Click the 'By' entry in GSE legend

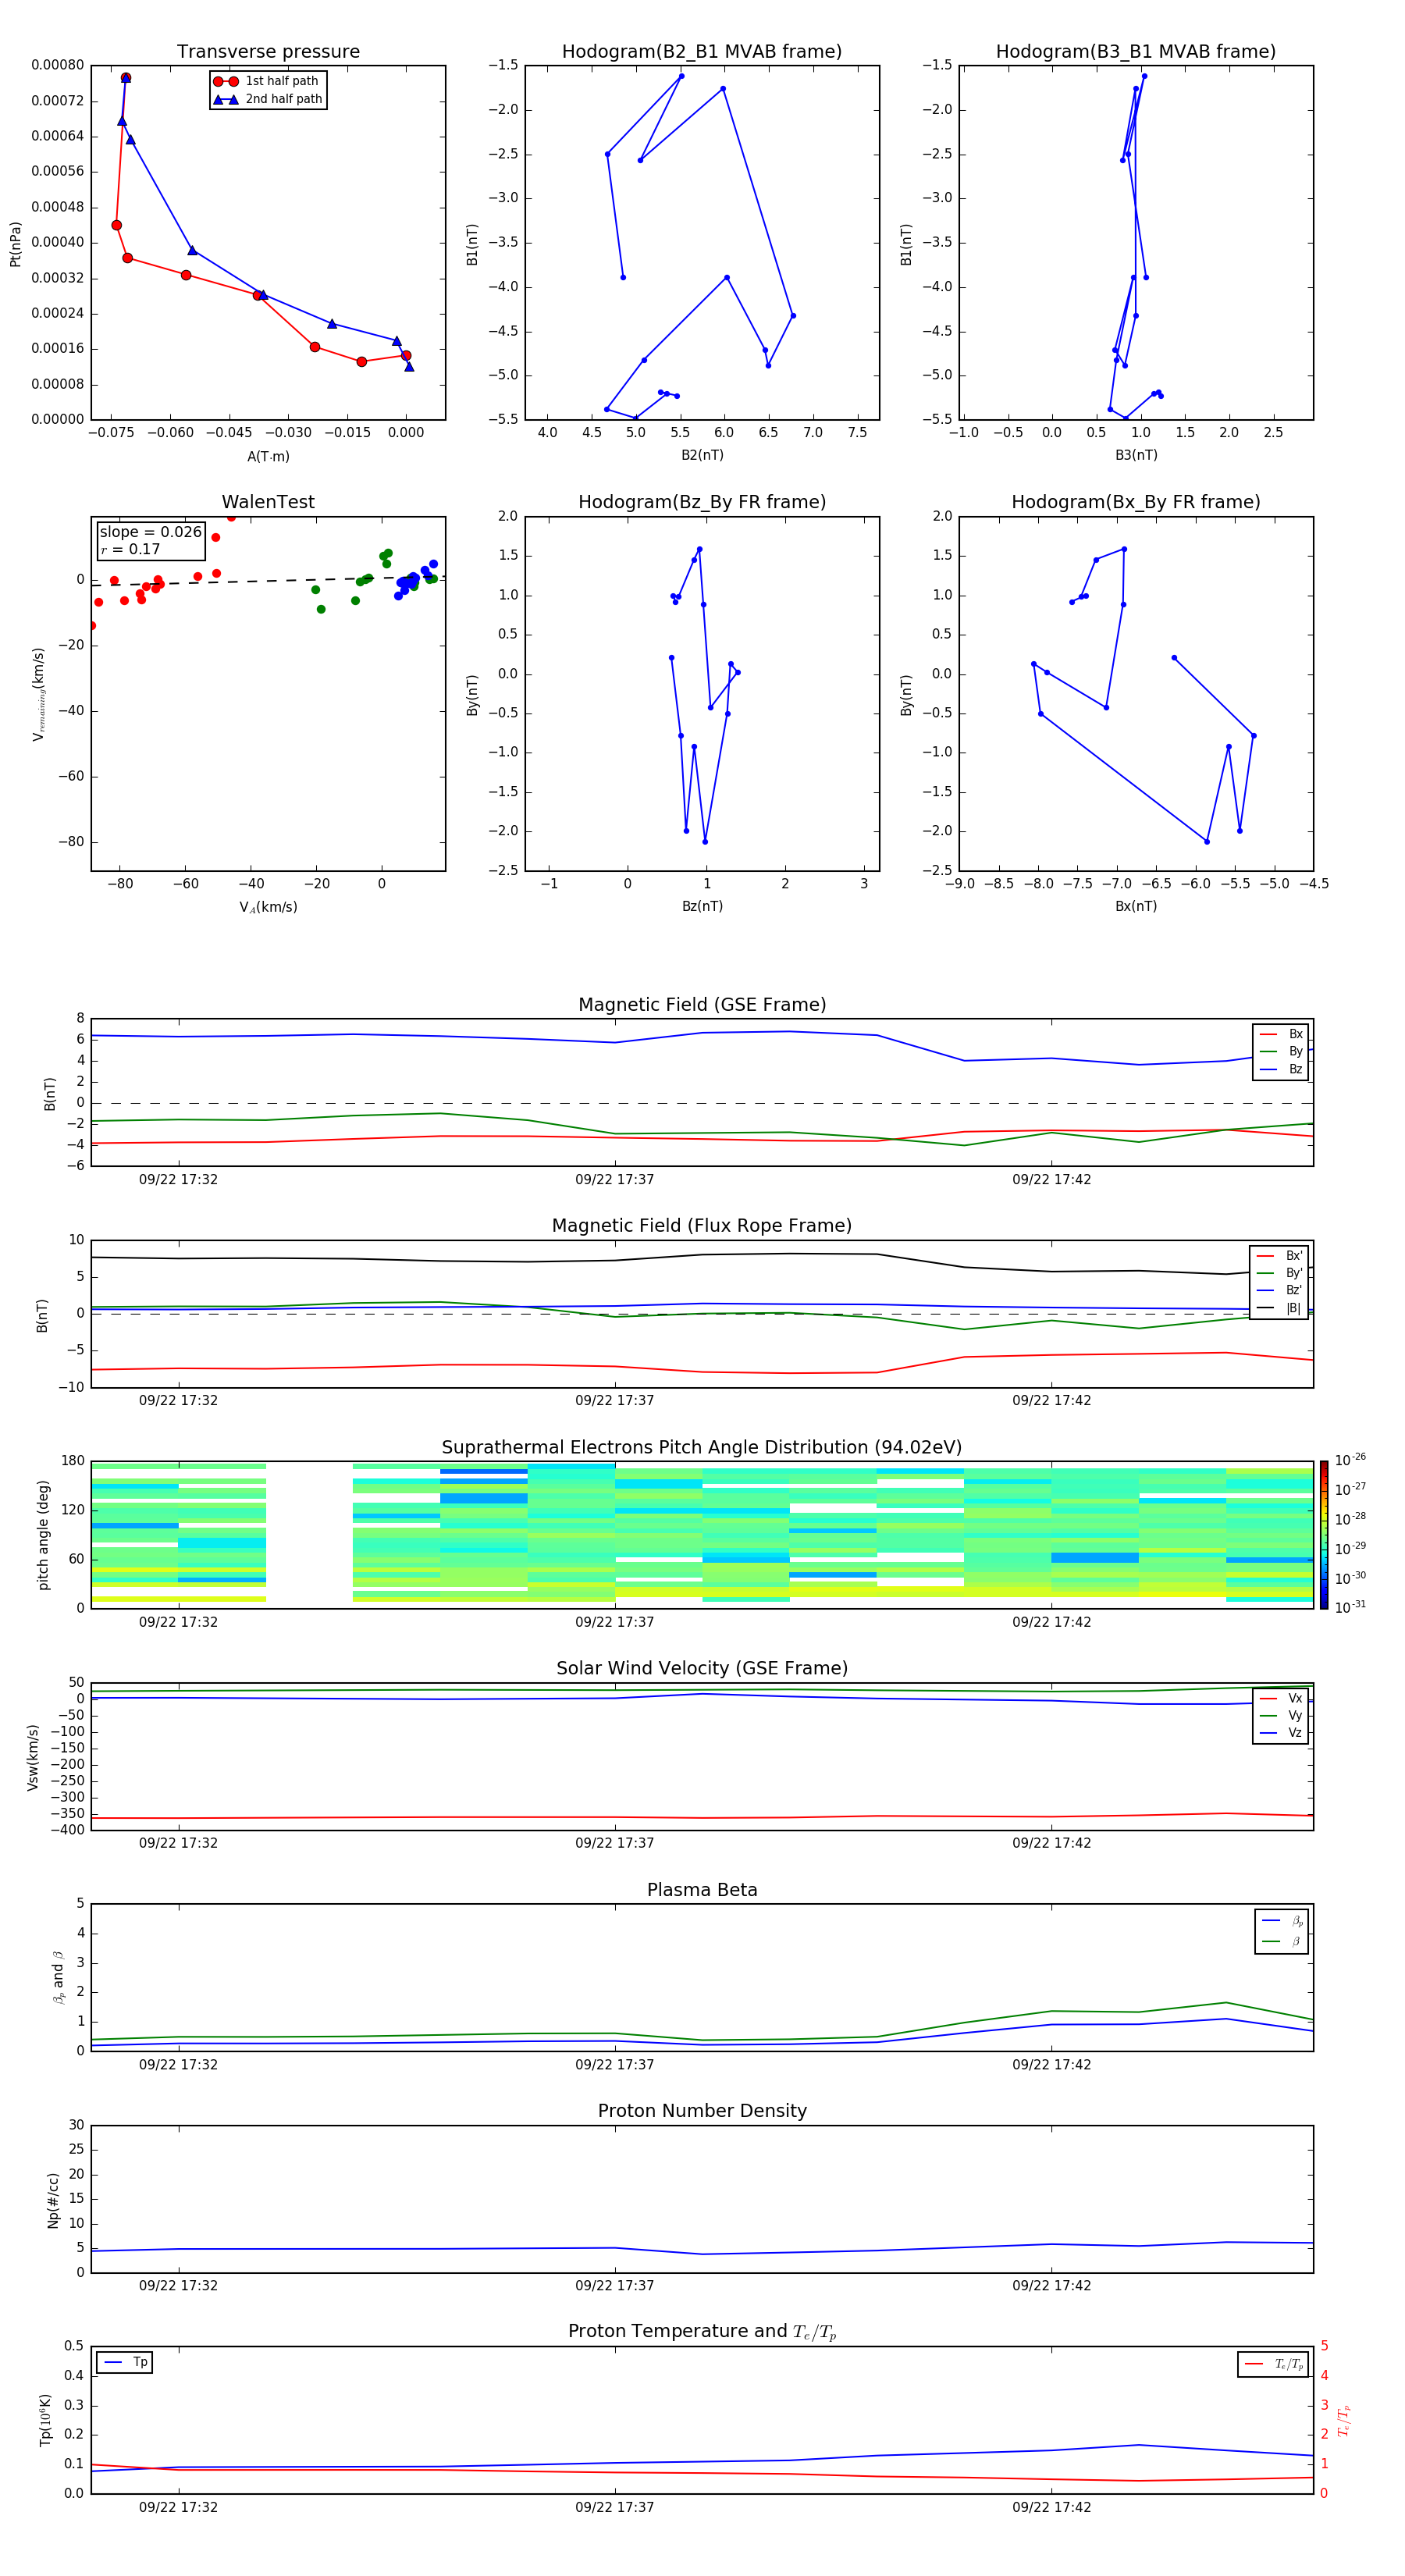(1281, 1052)
